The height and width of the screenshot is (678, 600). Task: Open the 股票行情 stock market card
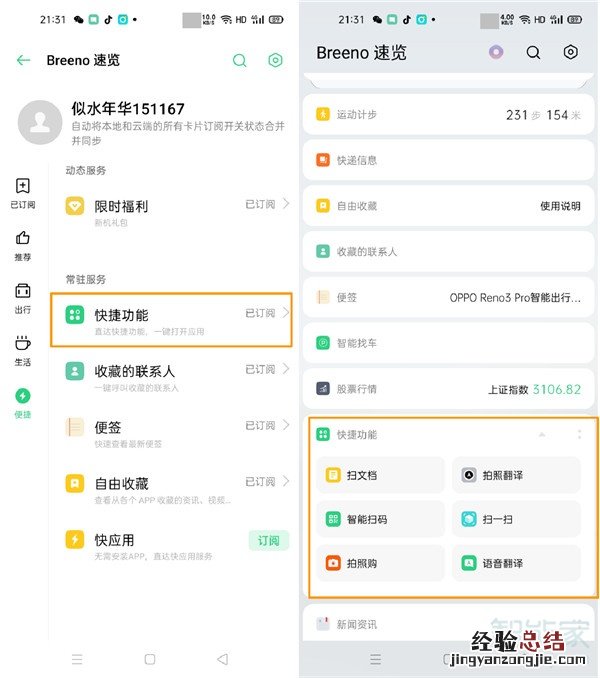(x=449, y=389)
